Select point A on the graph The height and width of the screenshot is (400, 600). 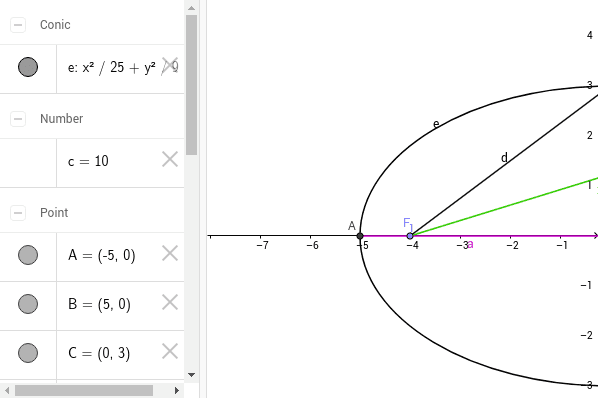coord(360,236)
